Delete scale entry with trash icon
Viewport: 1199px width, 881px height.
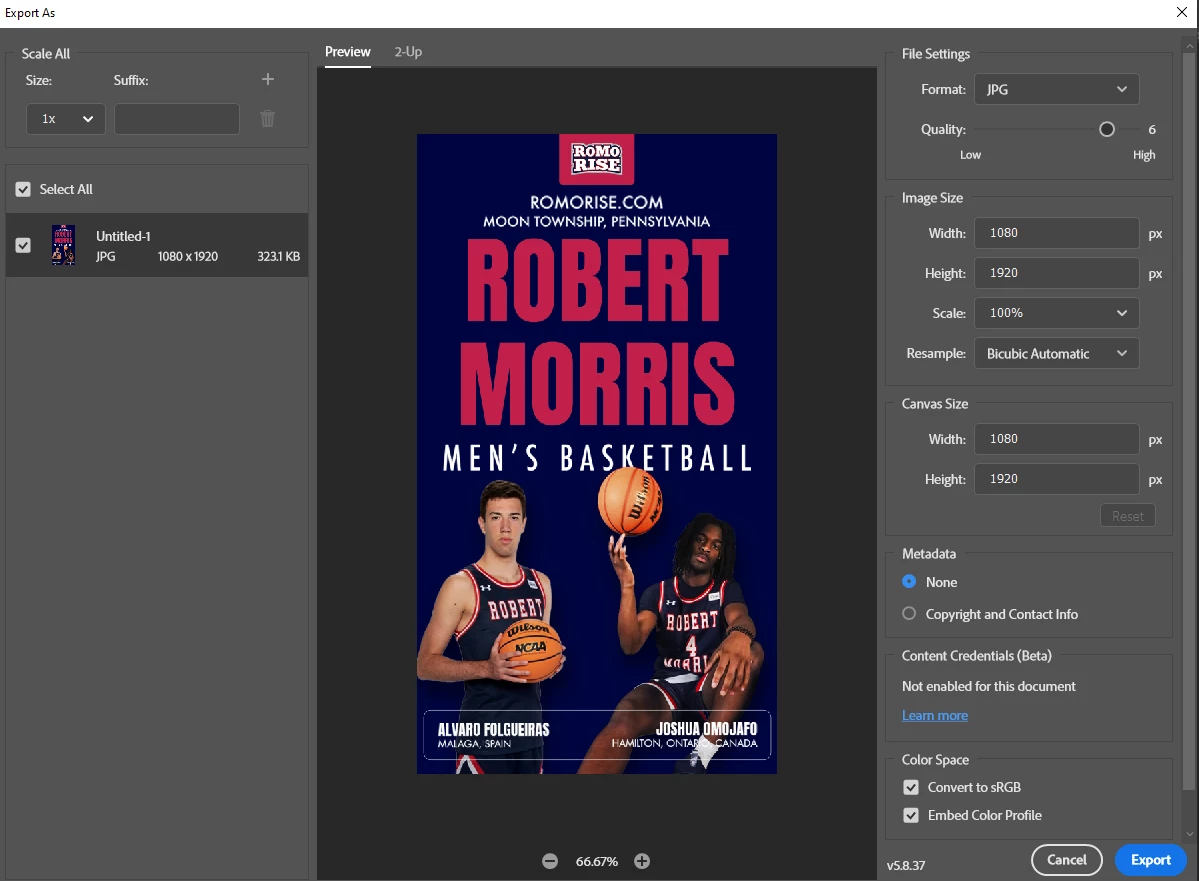click(267, 119)
